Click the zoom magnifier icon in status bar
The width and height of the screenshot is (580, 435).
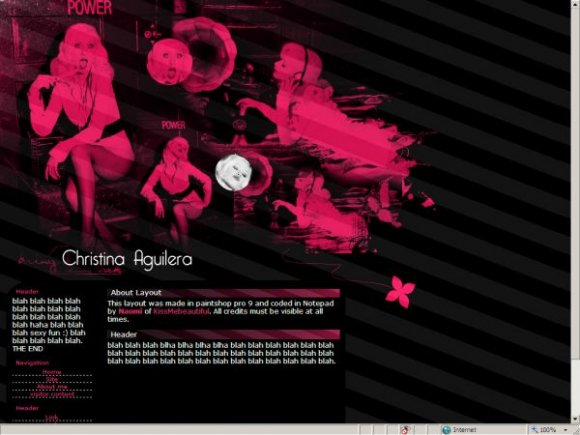tap(534, 429)
